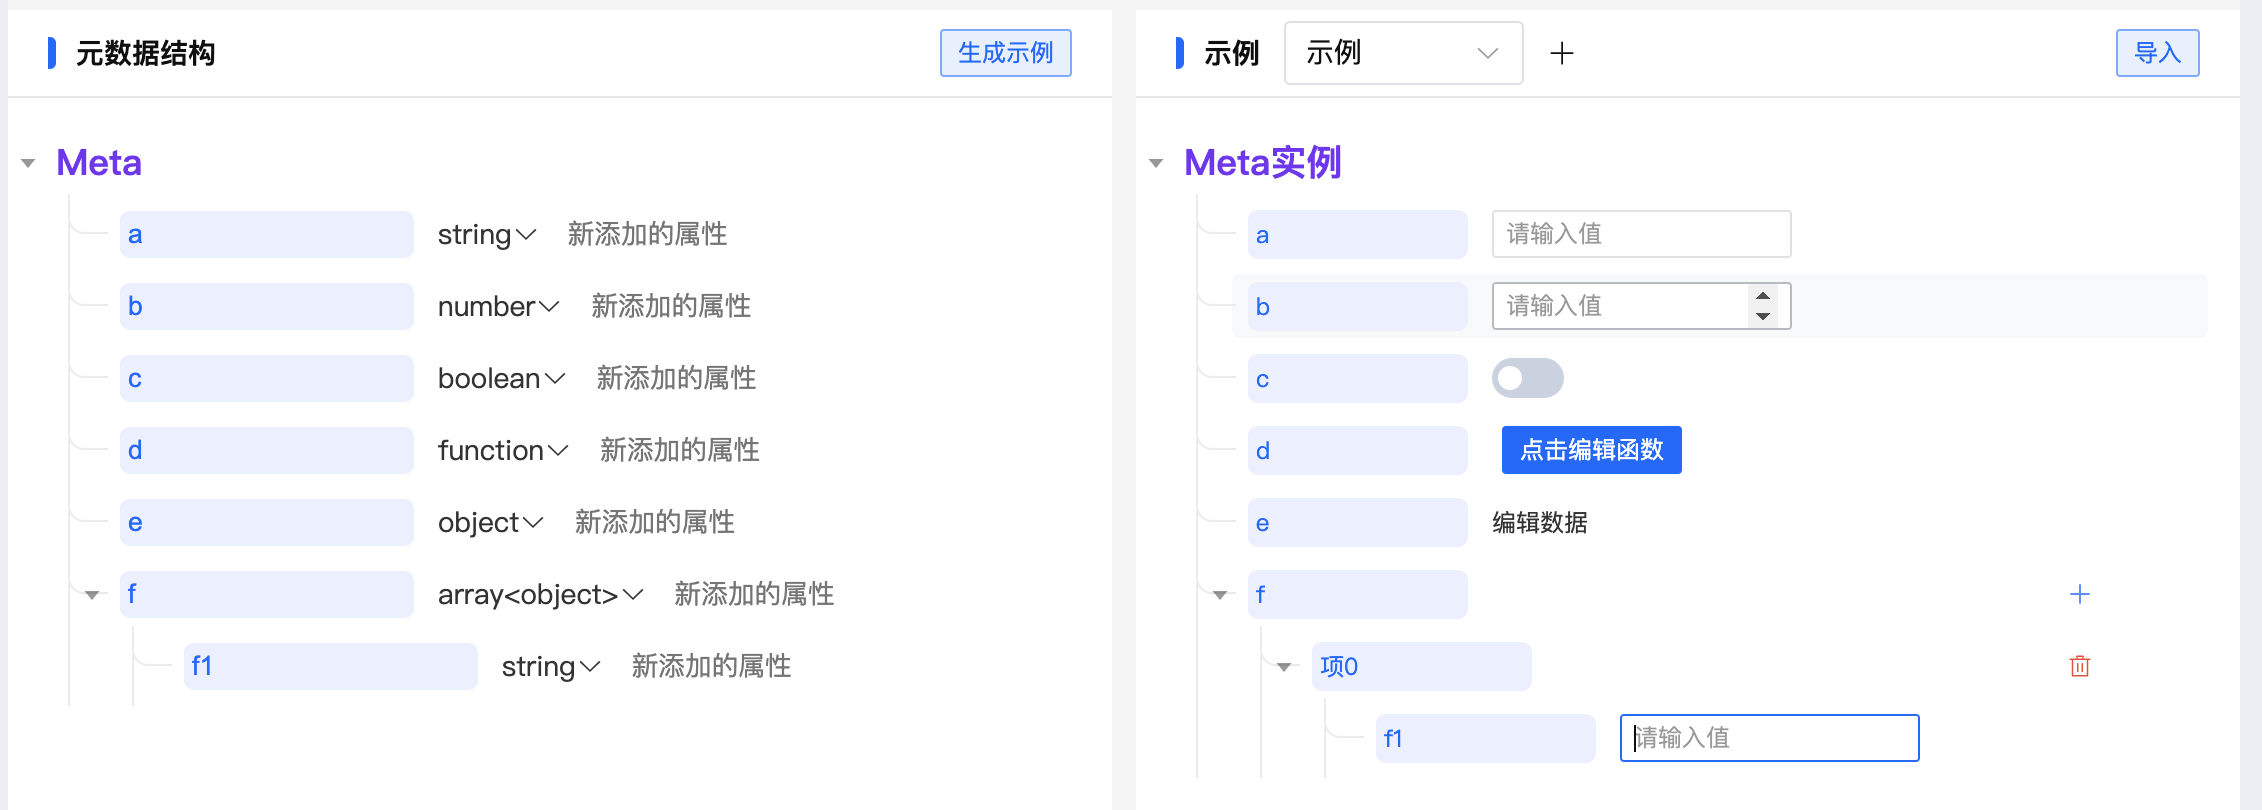This screenshot has height=810, width=2262.
Task: Edit description 新添加的属性 of property c
Action: 676,379
